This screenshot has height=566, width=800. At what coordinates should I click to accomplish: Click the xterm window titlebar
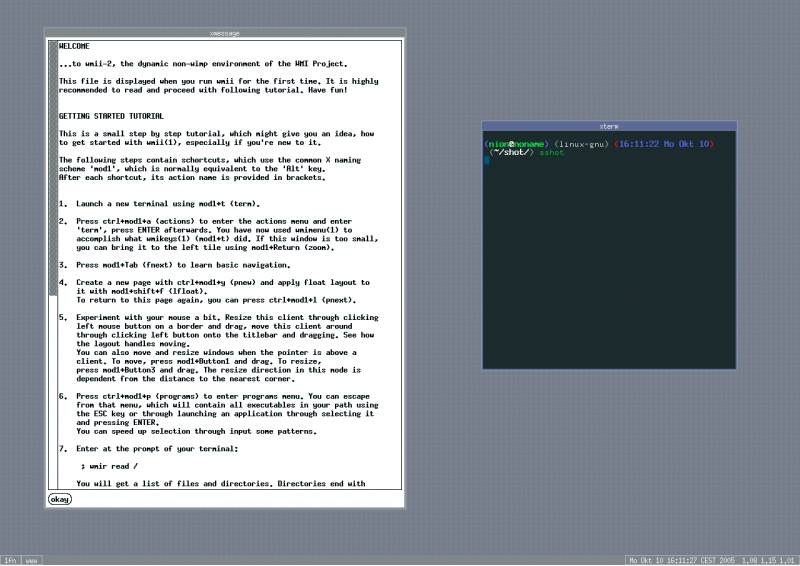coord(609,126)
